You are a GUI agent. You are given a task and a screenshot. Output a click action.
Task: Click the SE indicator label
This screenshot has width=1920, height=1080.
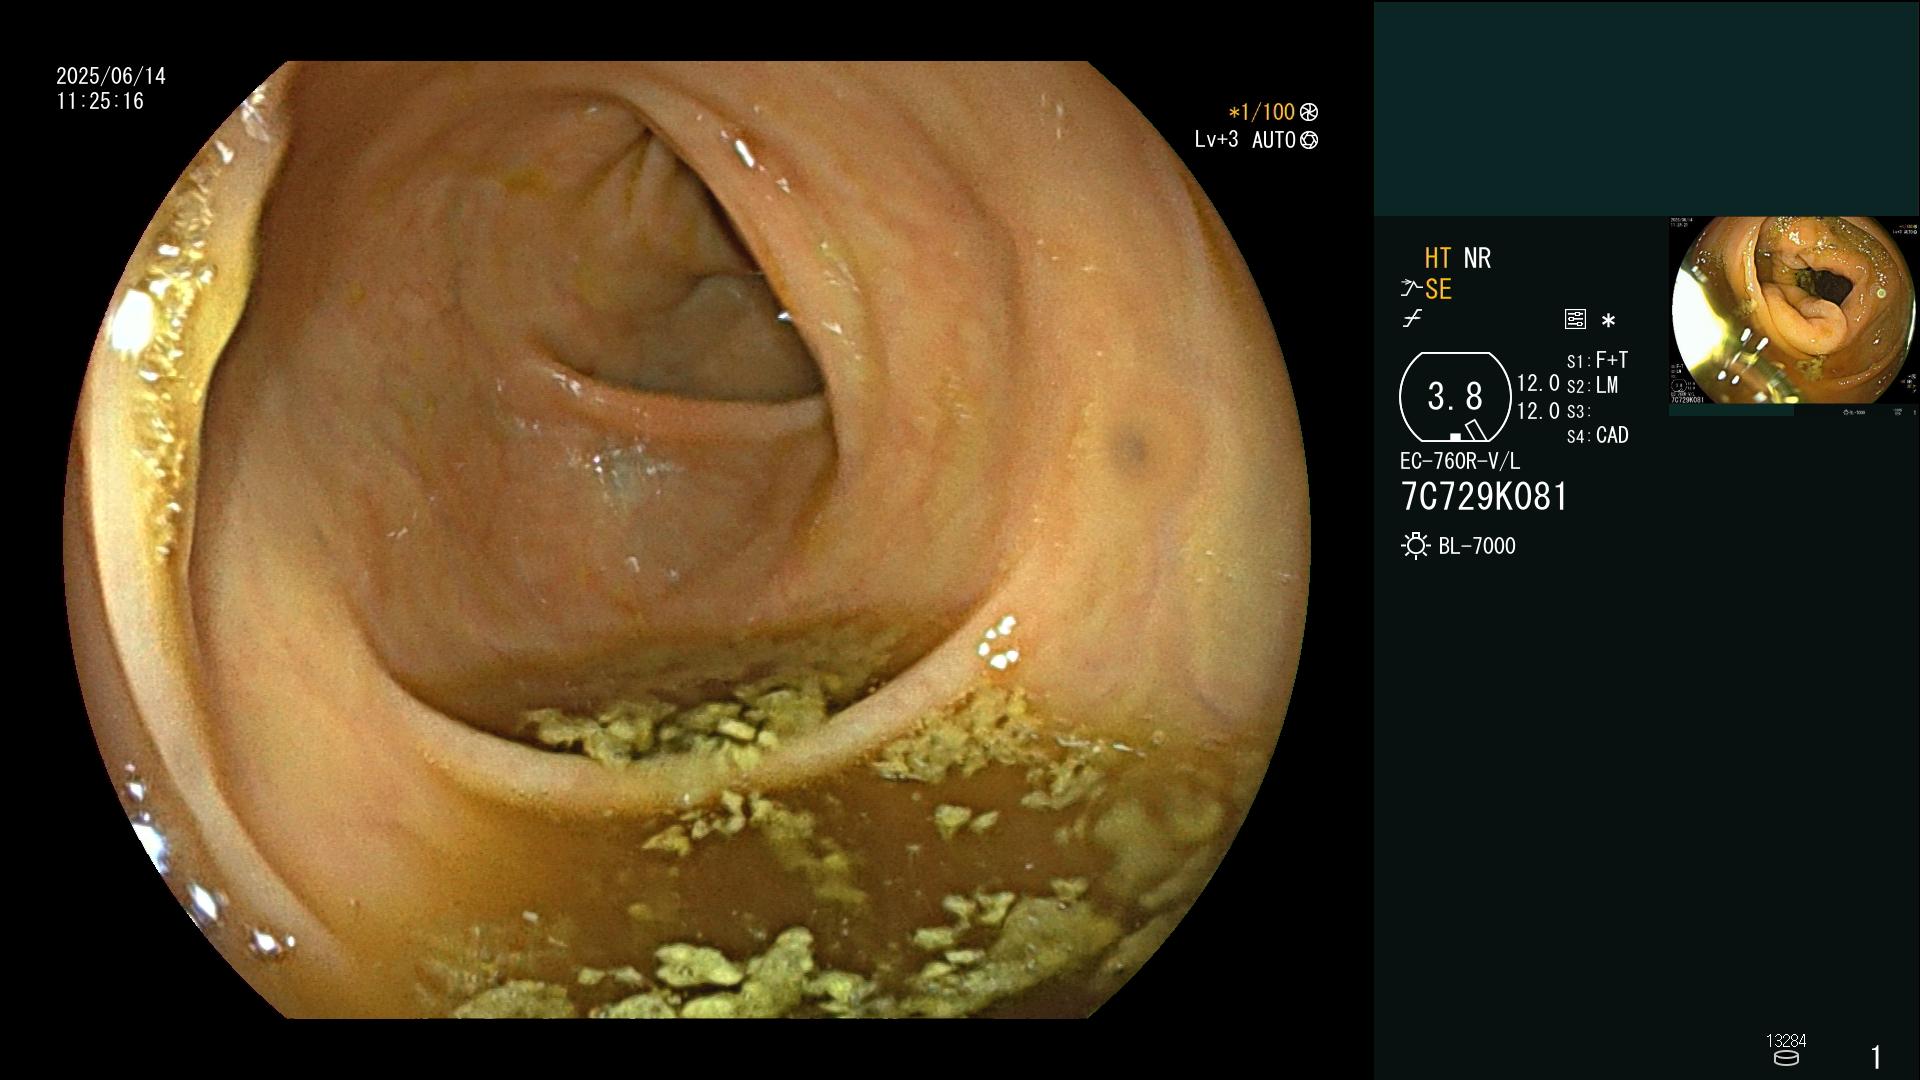1438,289
